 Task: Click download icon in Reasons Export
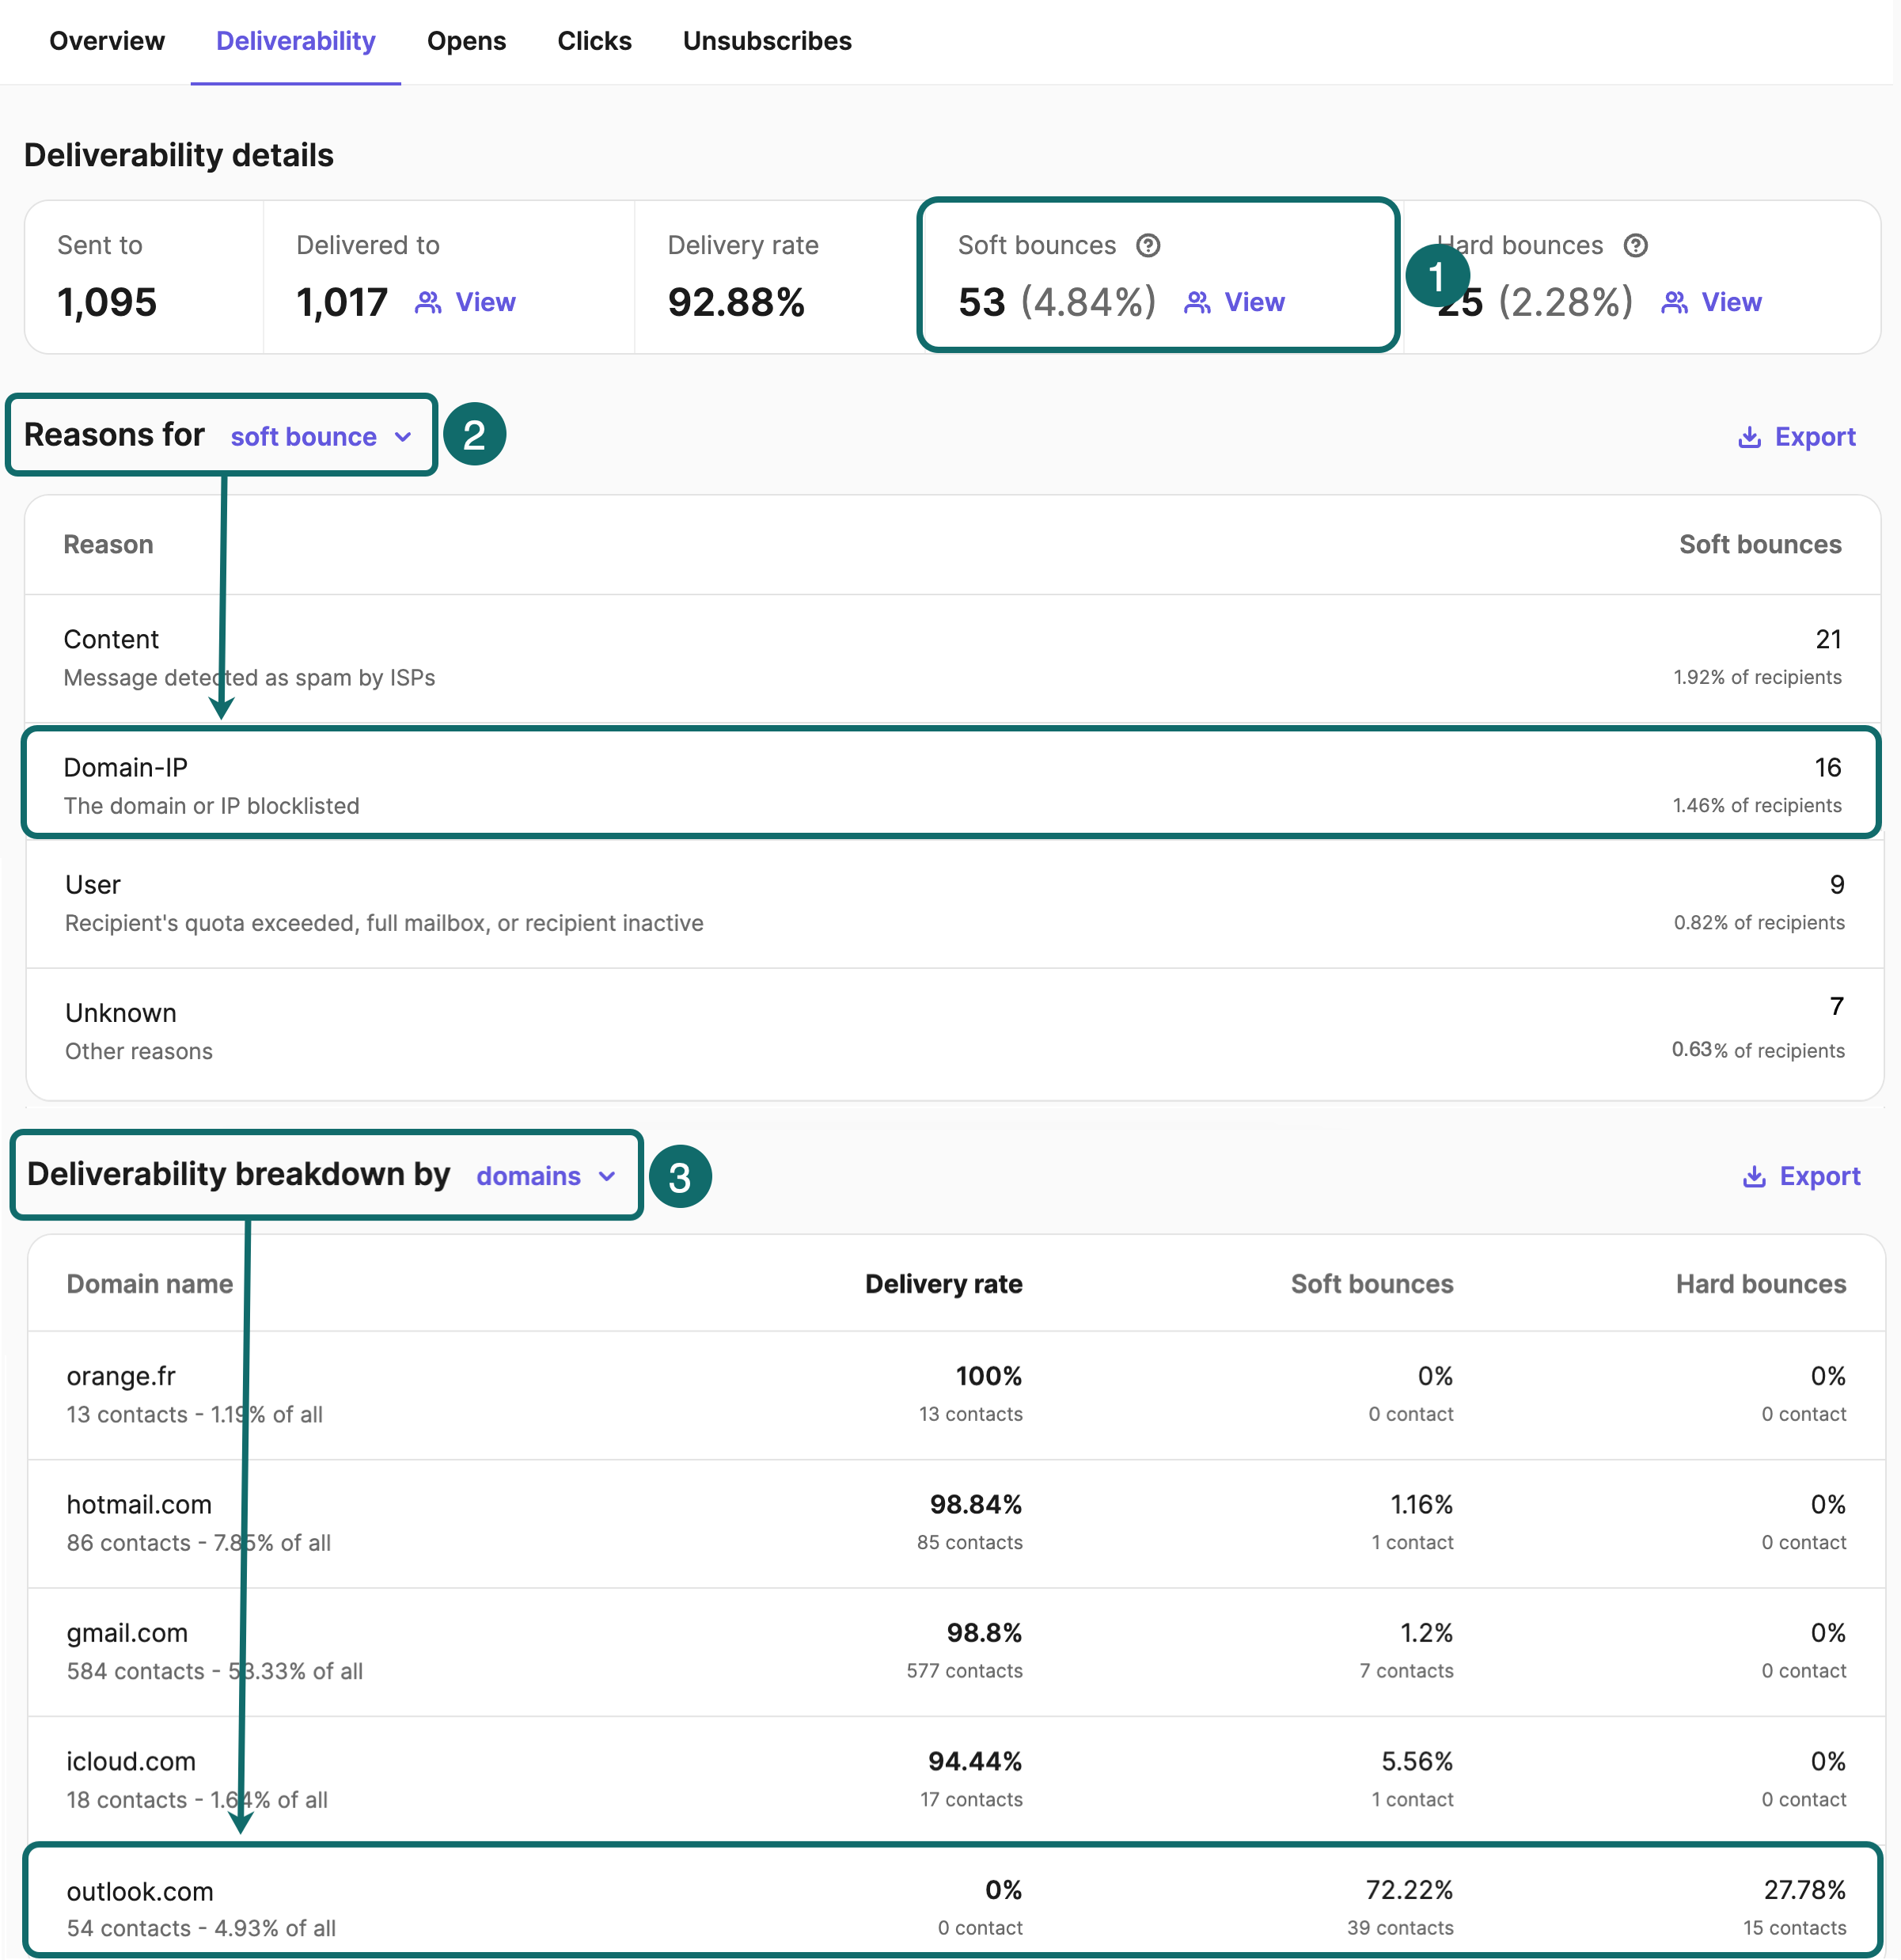pyautogui.click(x=1749, y=437)
